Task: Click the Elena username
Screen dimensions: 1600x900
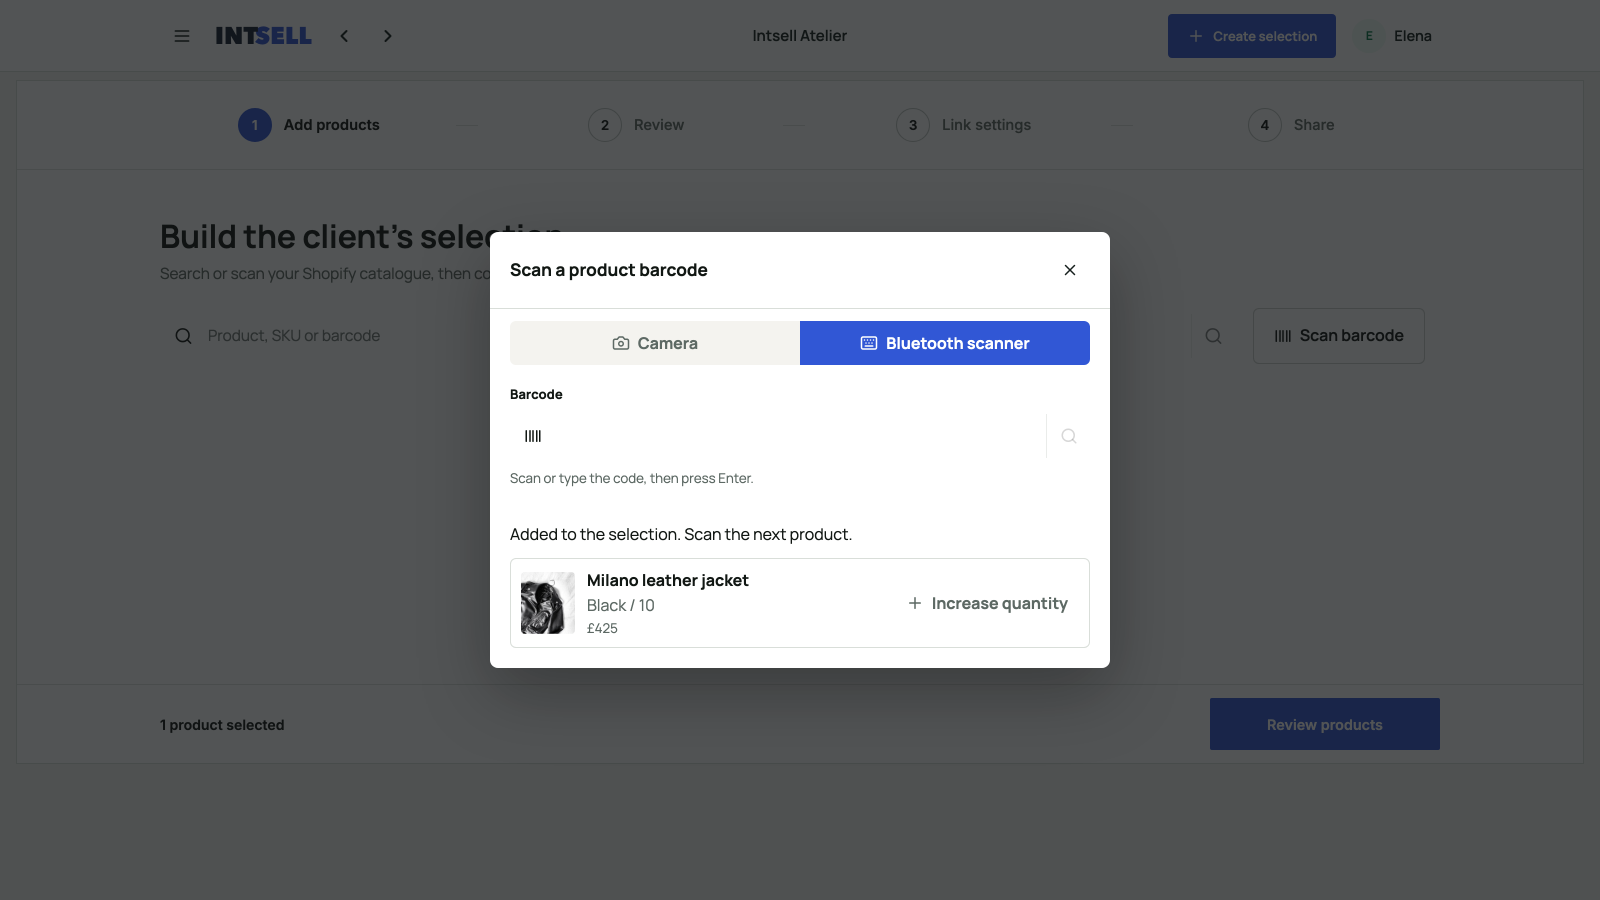Action: (x=1413, y=36)
